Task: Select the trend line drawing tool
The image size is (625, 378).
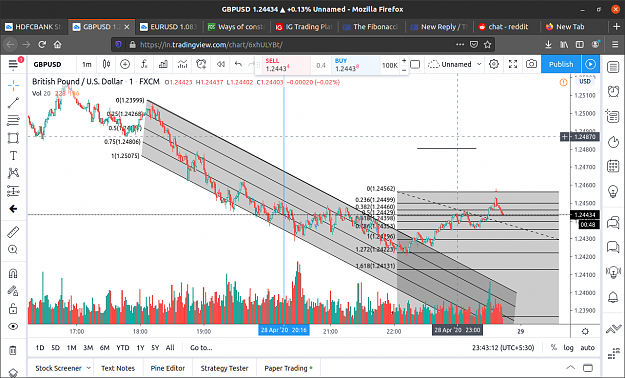Action: (13, 103)
